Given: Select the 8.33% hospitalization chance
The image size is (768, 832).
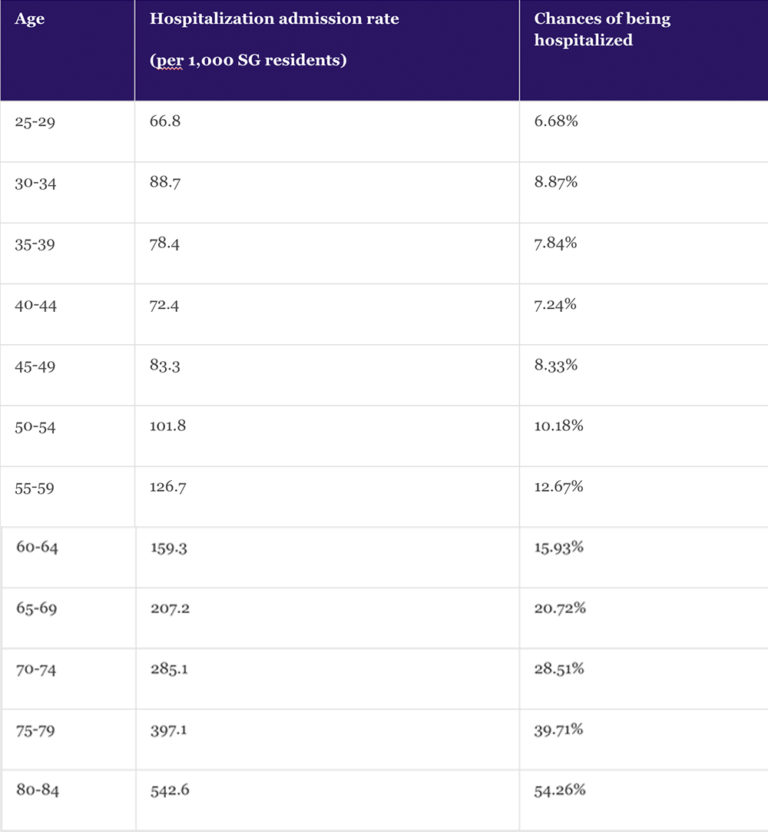Looking at the screenshot, I should tap(556, 366).
